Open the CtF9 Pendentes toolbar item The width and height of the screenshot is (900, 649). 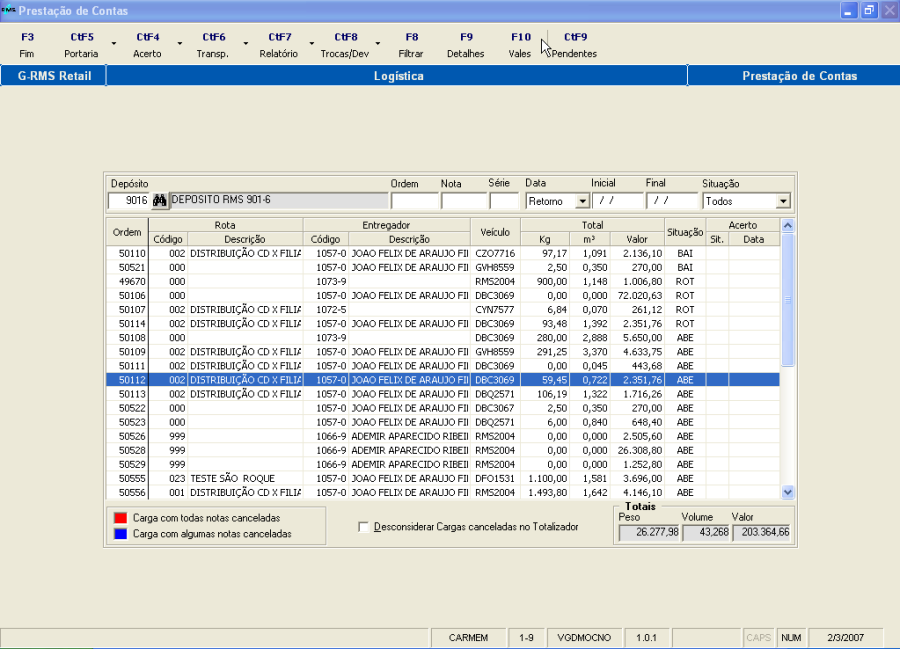pos(575,45)
